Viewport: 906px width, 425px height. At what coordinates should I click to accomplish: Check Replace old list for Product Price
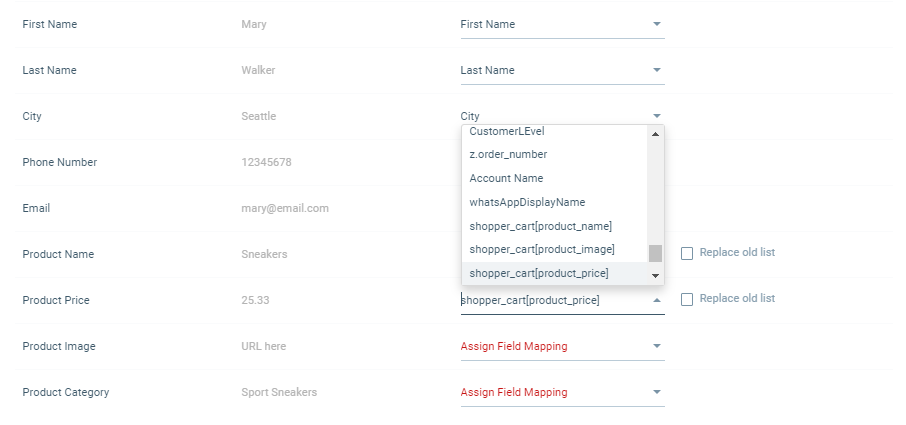[687, 299]
